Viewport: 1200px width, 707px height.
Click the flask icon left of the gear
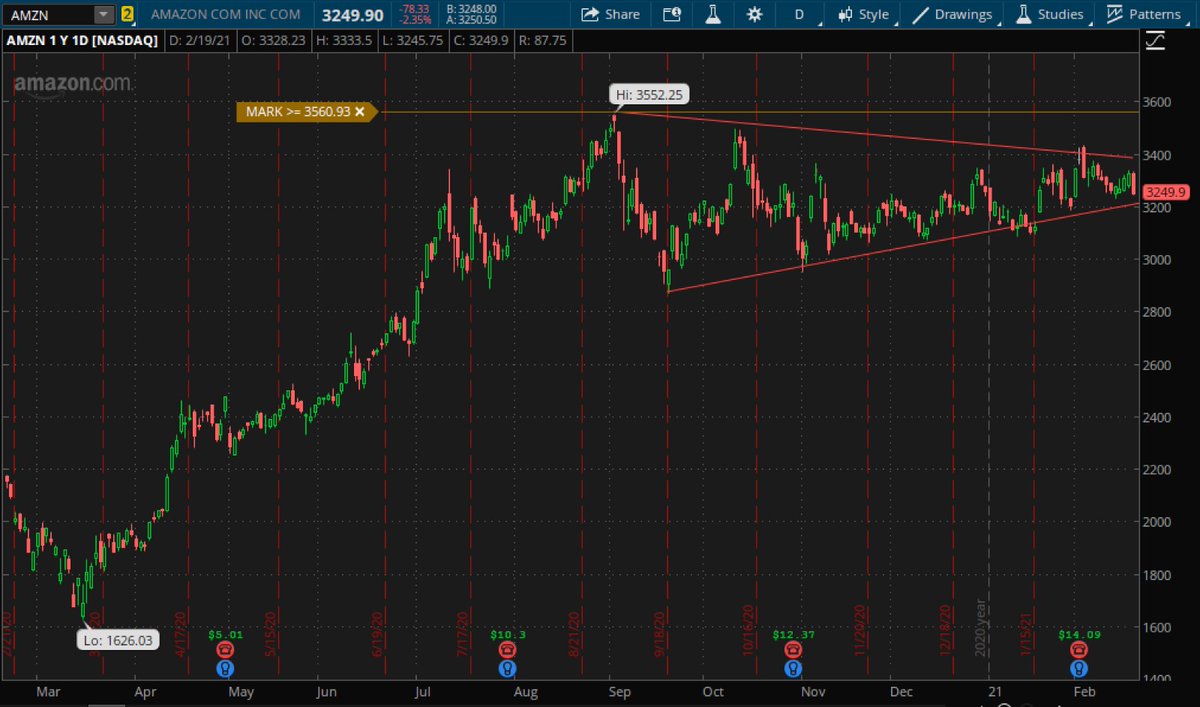(713, 15)
